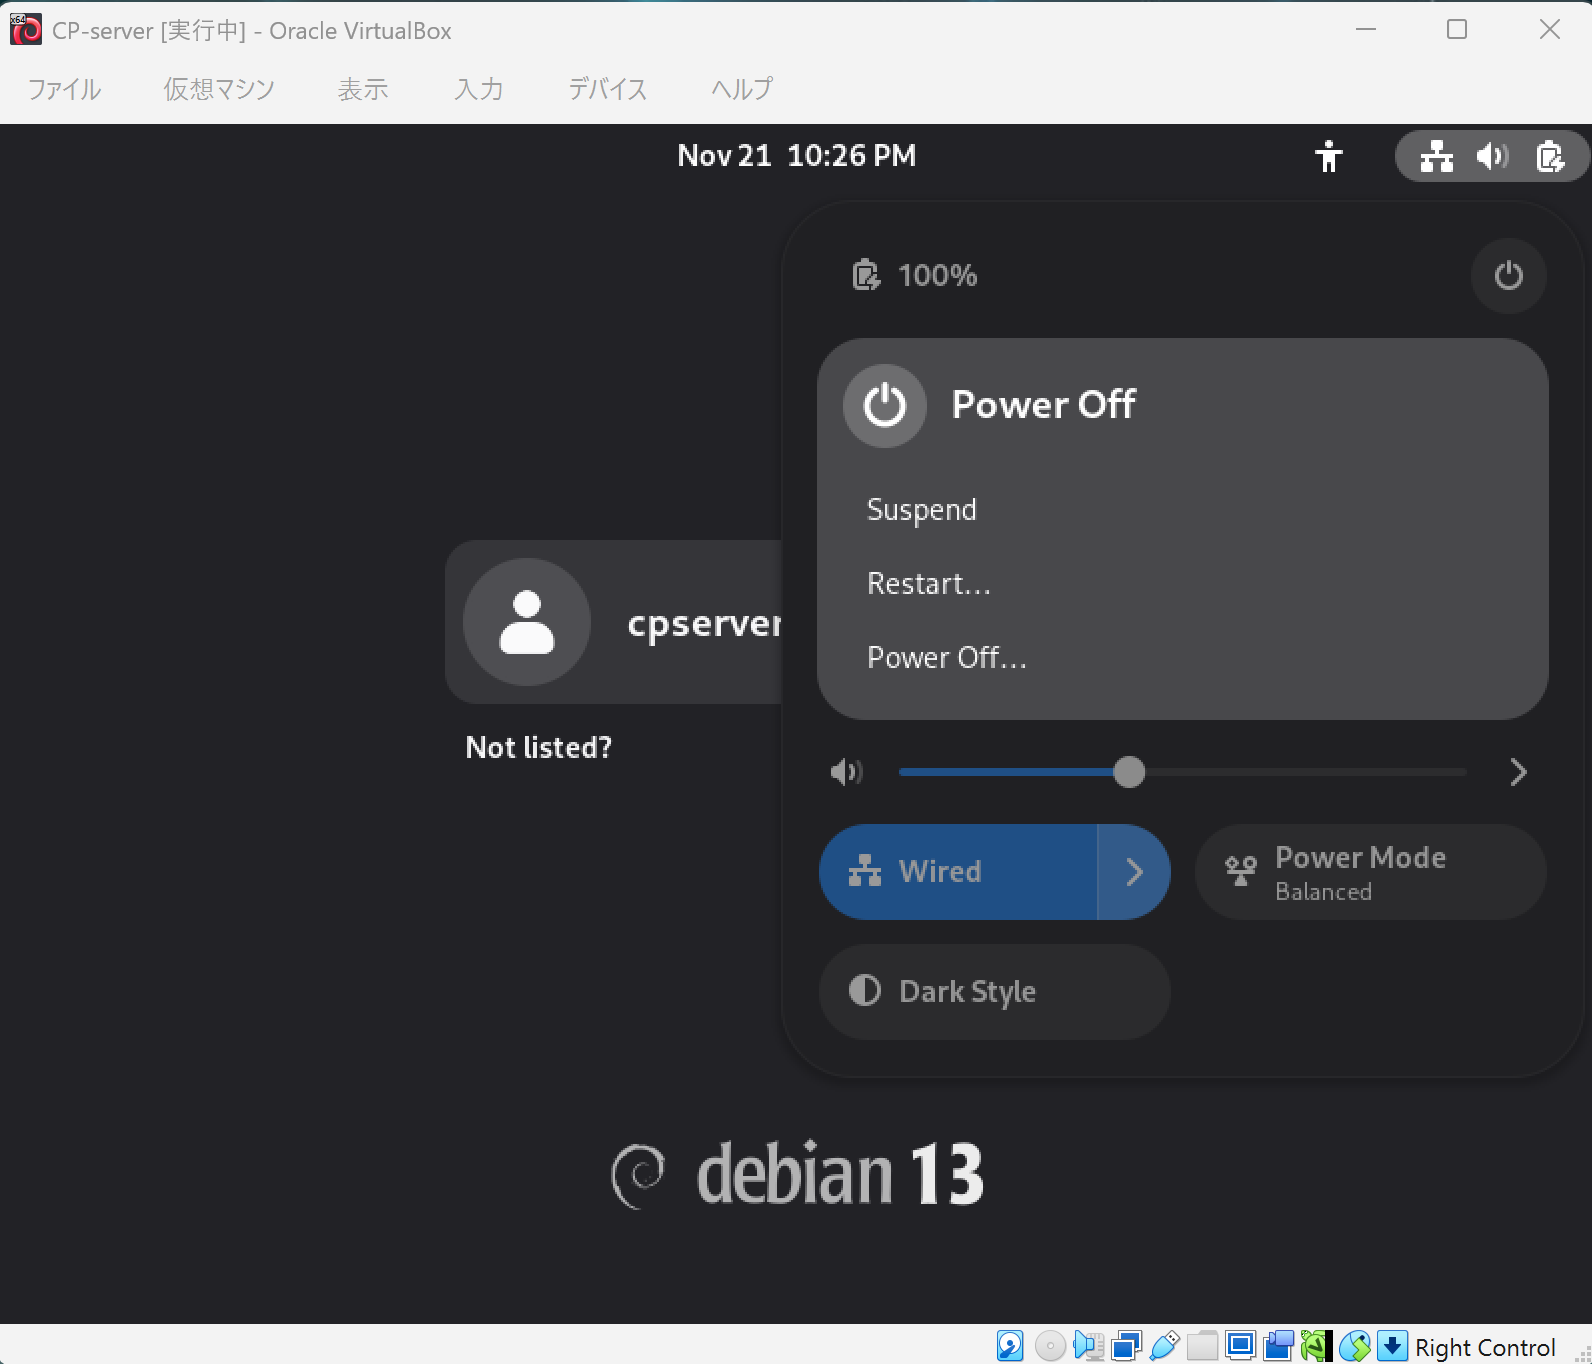The width and height of the screenshot is (1592, 1364).
Task: Click the top bar battery icon
Action: (1549, 156)
